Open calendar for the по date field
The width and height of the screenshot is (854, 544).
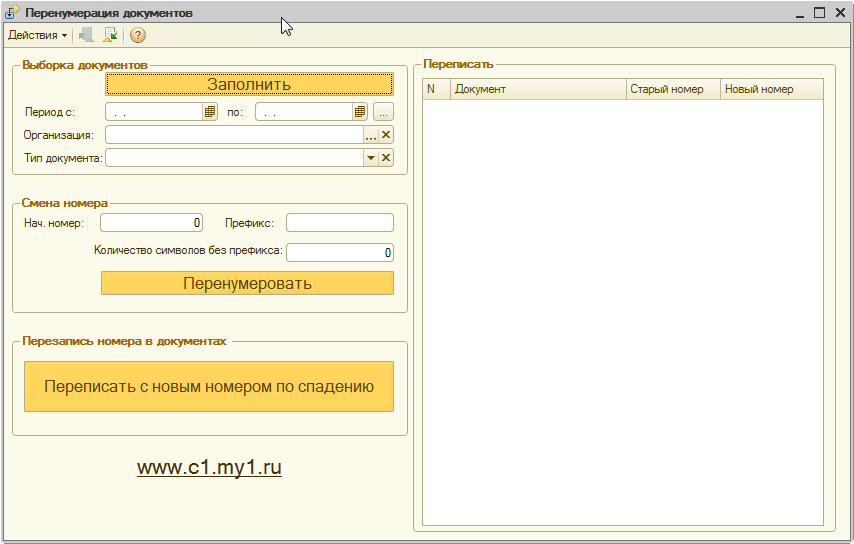359,112
